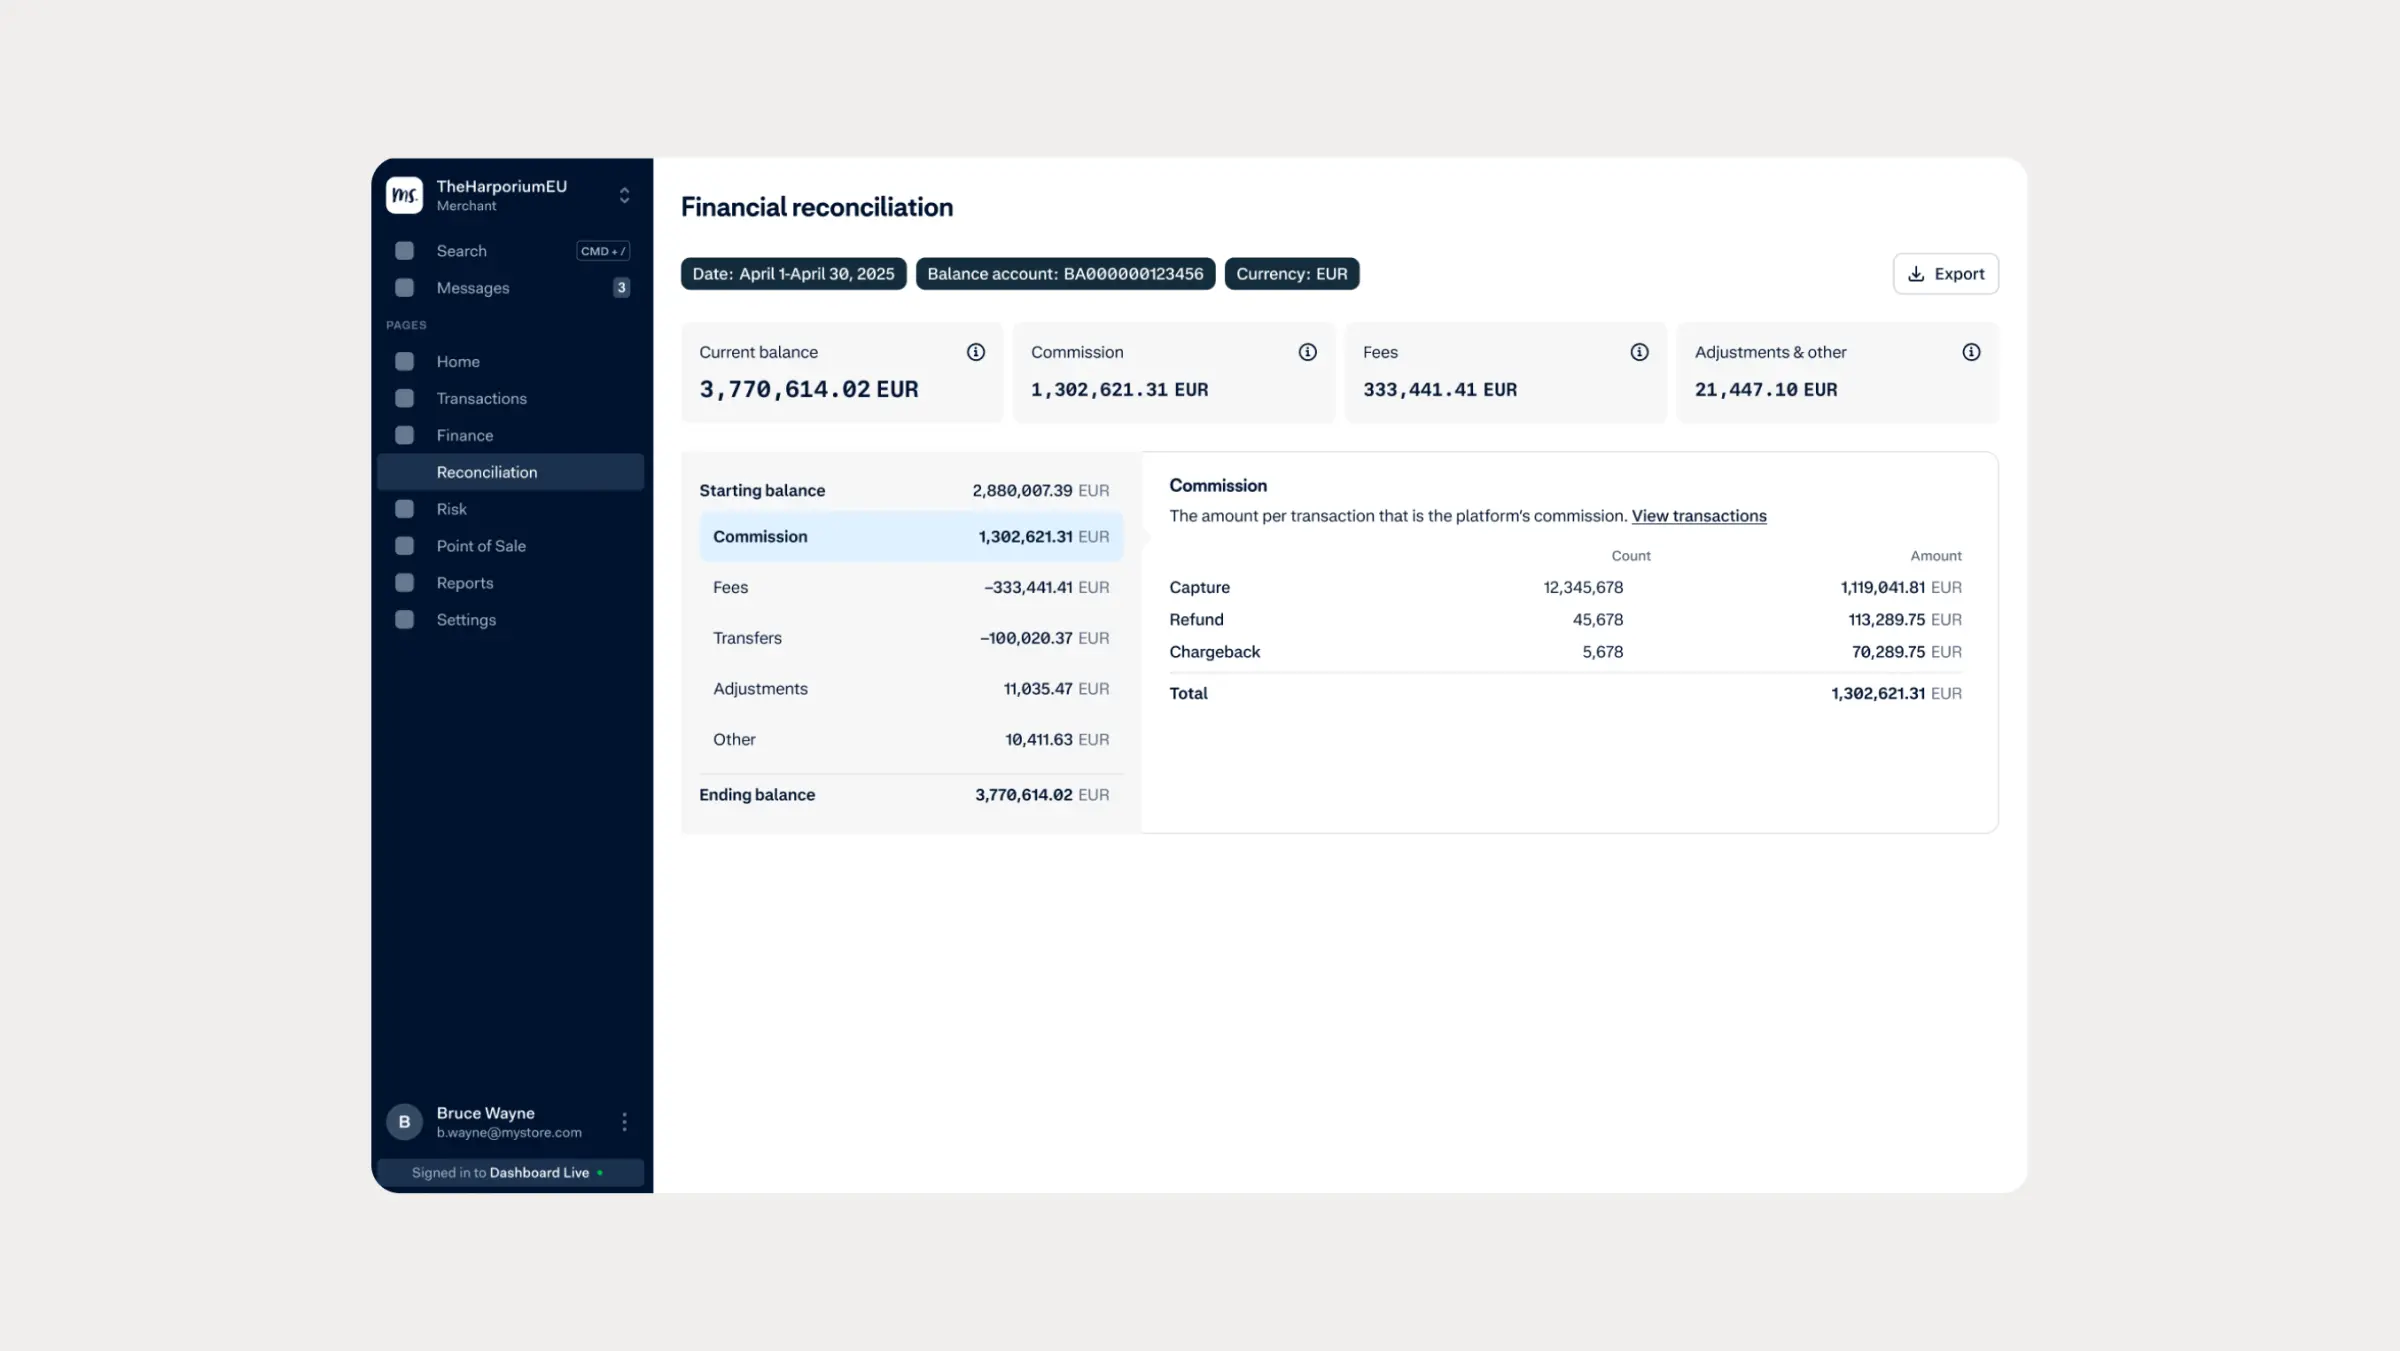Open the Currency EUR filter
Viewport: 2400px width, 1351px height.
[1291, 273]
